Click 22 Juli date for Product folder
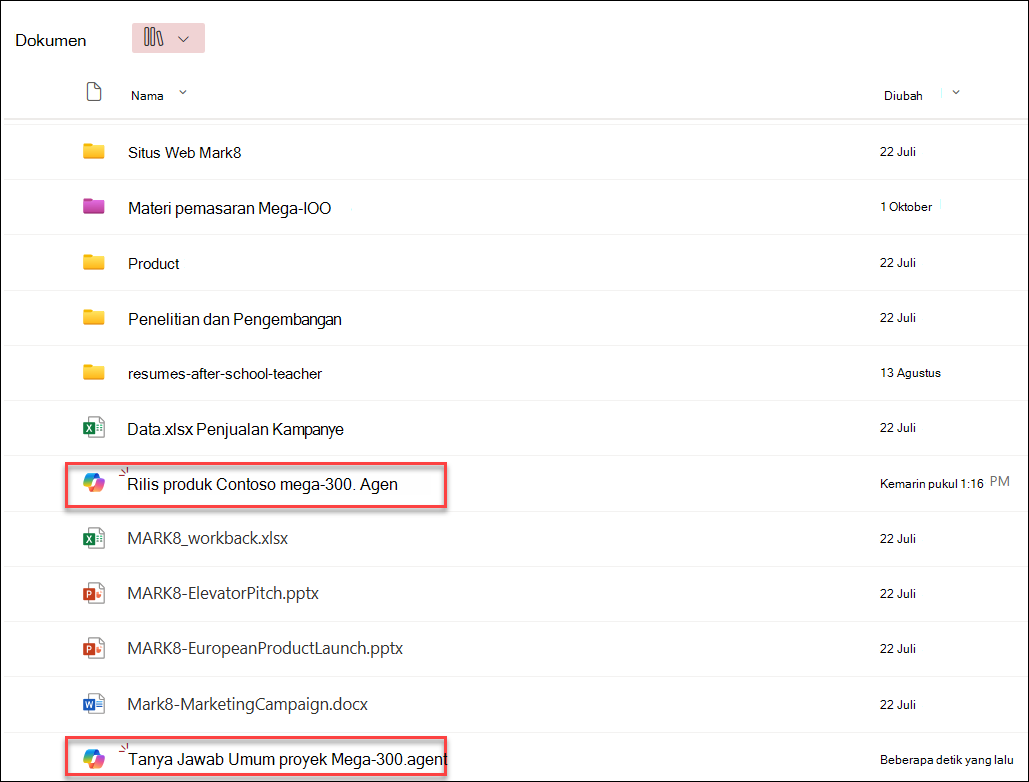Image resolution: width=1029 pixels, height=782 pixels. tap(898, 262)
